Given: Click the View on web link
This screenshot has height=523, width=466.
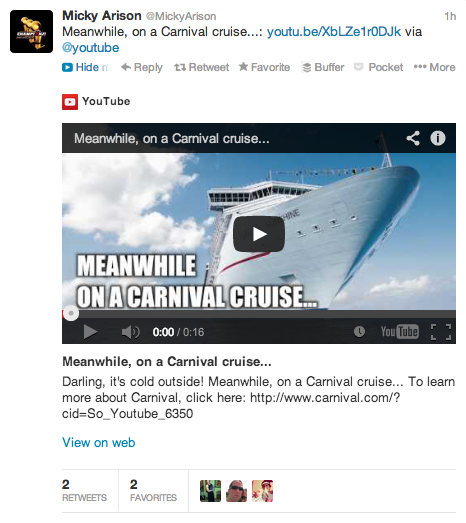Looking at the screenshot, I should pyautogui.click(x=99, y=443).
